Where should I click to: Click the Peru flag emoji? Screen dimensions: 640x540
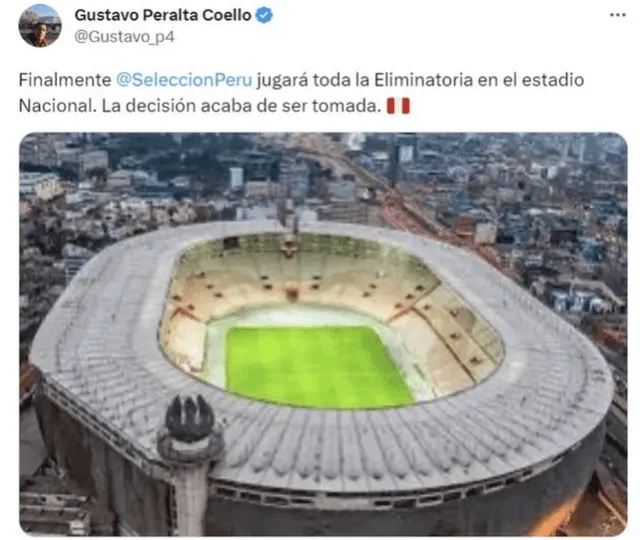398,106
